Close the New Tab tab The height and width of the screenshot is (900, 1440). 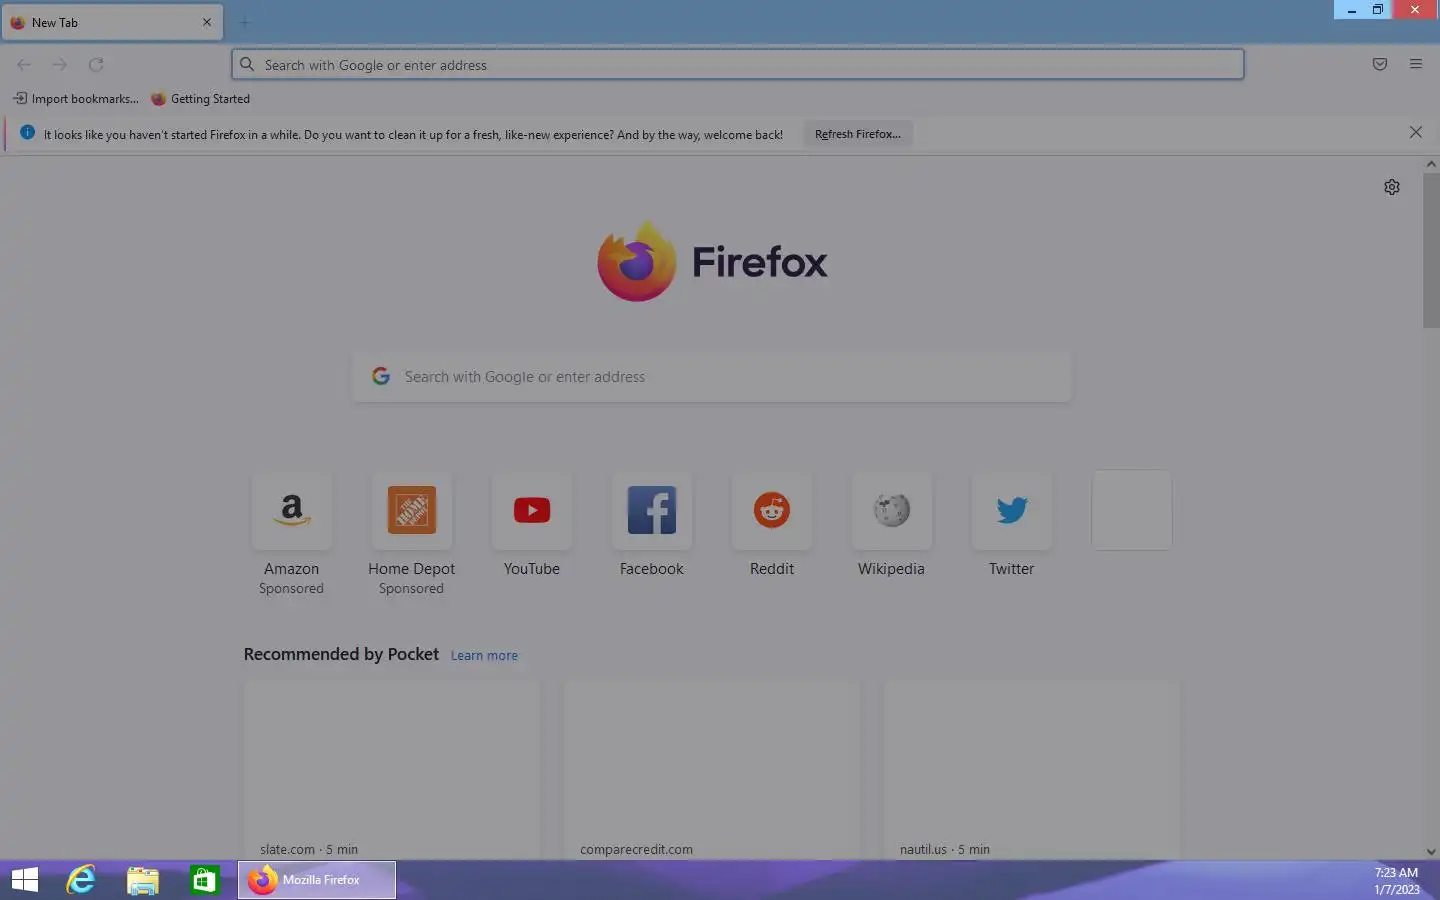207,22
